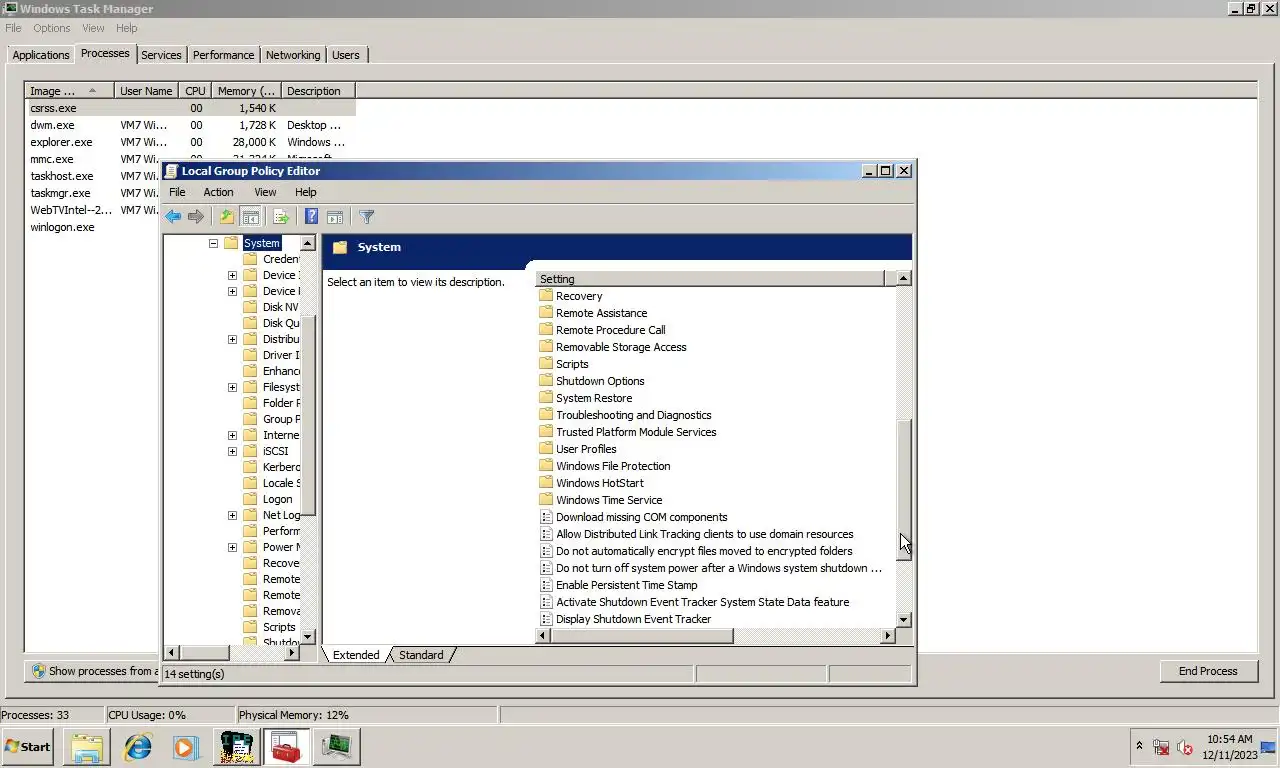
Task: Expand the iSCSI tree node
Action: point(232,451)
